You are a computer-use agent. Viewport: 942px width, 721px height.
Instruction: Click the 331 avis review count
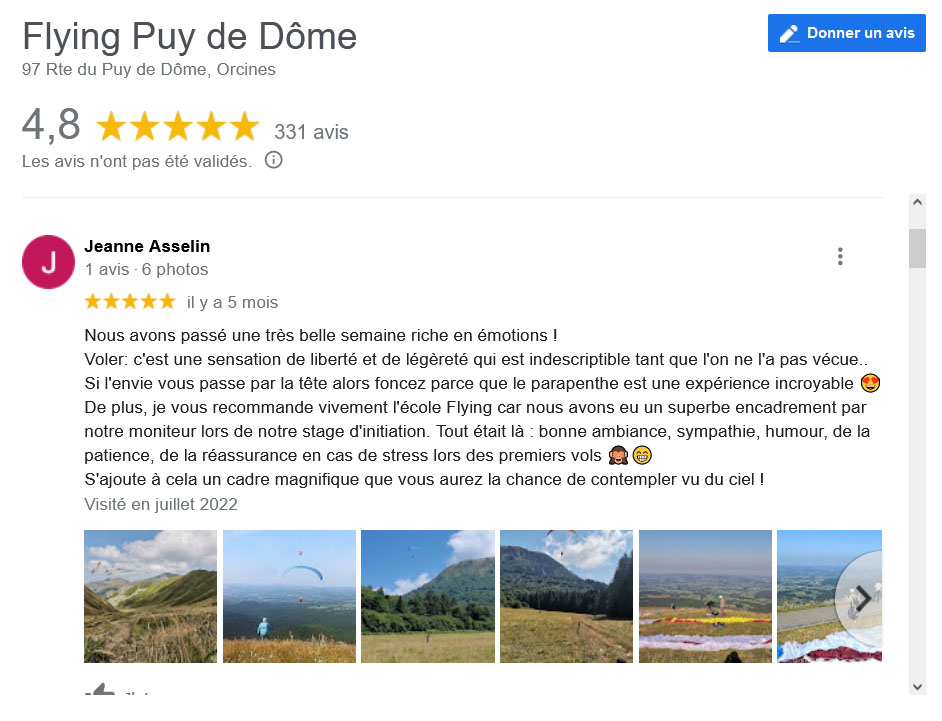pyautogui.click(x=311, y=132)
